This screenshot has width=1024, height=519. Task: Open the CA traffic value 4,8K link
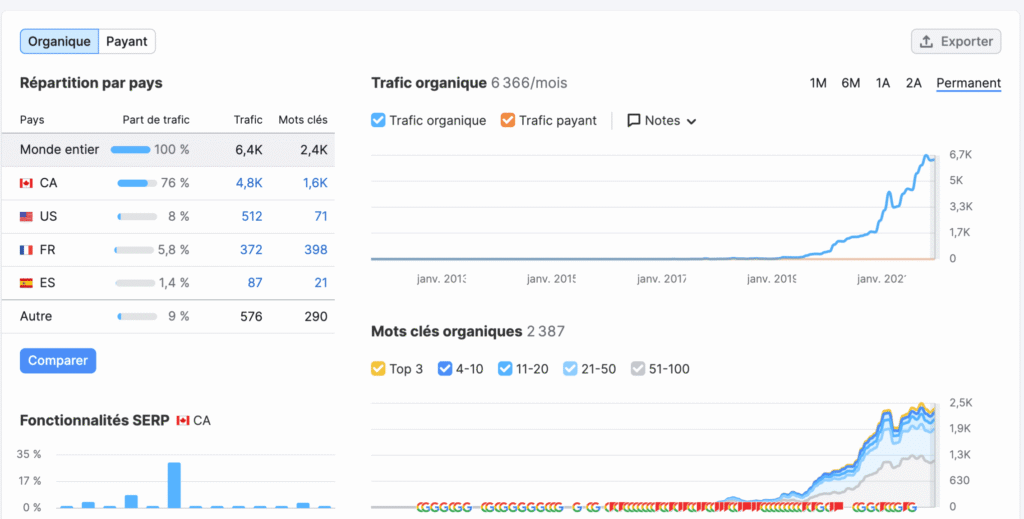248,183
